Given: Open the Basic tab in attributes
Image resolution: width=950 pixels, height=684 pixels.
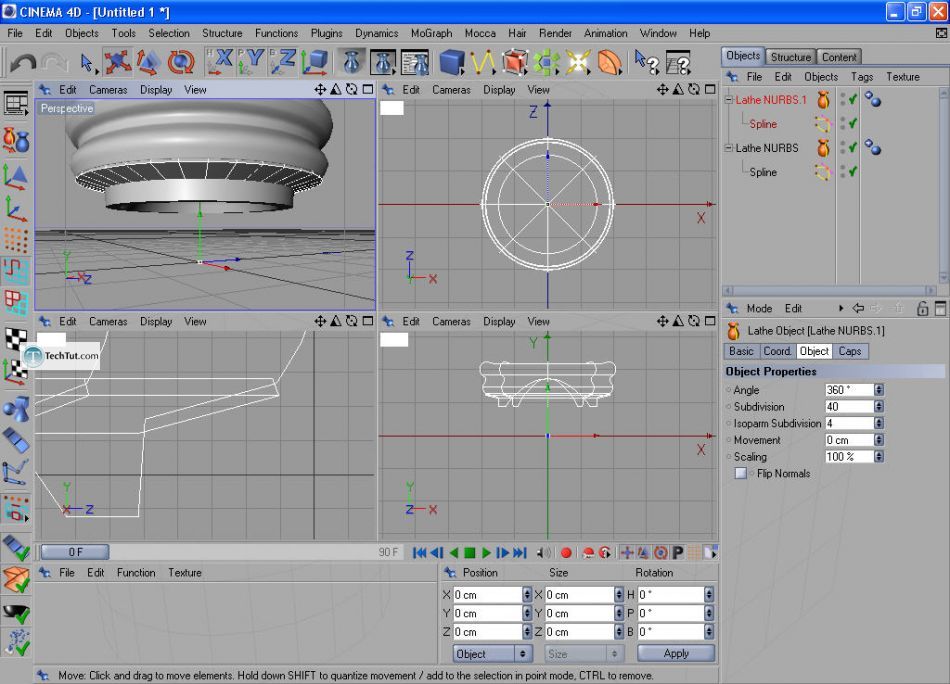Looking at the screenshot, I should pos(741,351).
